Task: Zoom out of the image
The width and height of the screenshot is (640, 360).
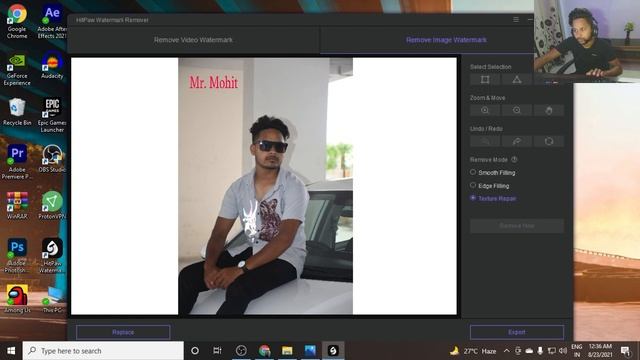Action: pos(517,110)
